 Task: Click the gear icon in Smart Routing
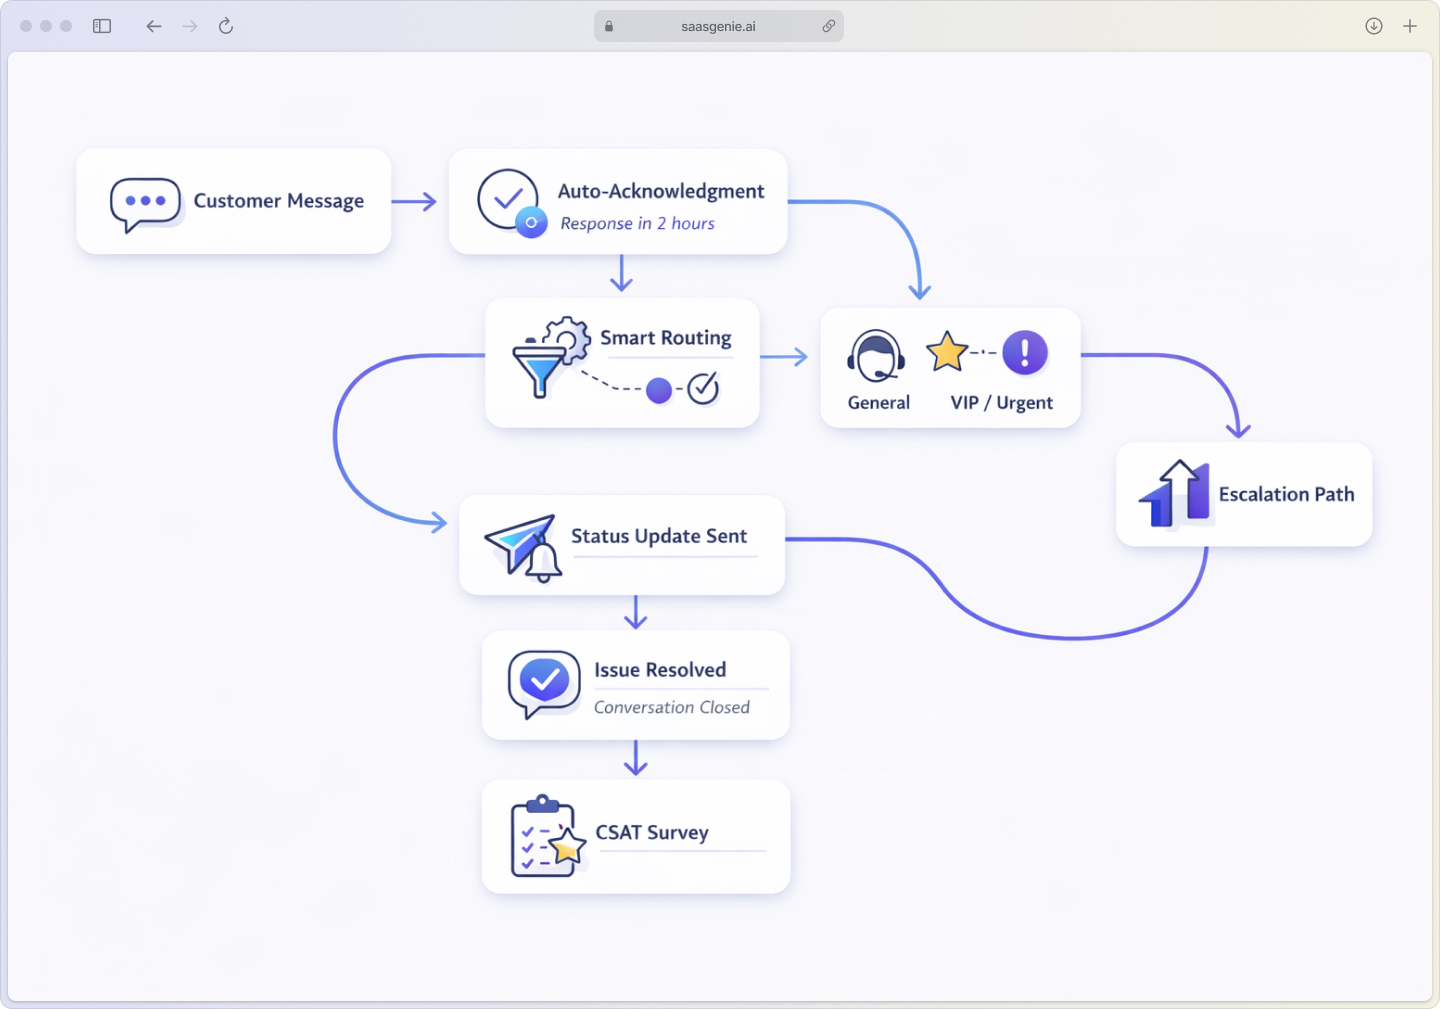pos(568,340)
